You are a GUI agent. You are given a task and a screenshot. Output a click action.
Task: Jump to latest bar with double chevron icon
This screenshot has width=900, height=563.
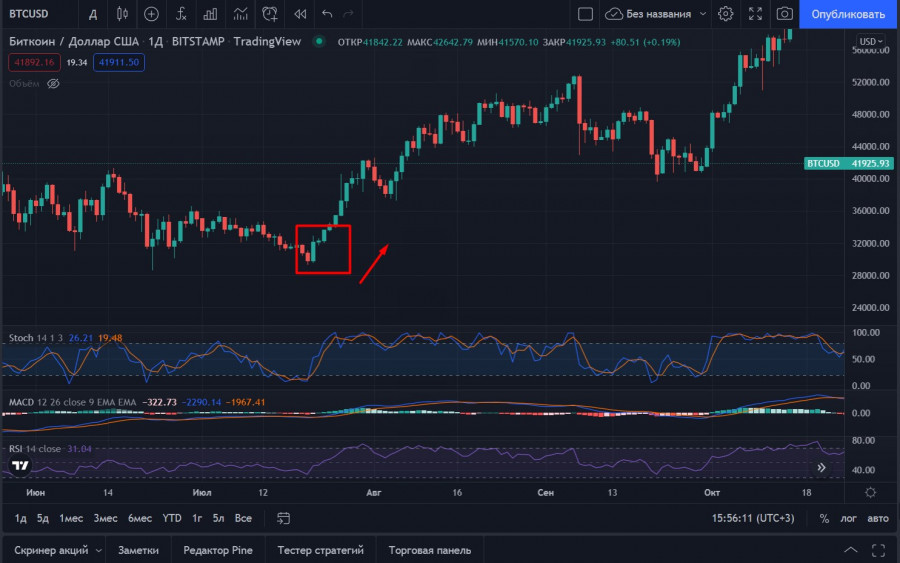821,468
